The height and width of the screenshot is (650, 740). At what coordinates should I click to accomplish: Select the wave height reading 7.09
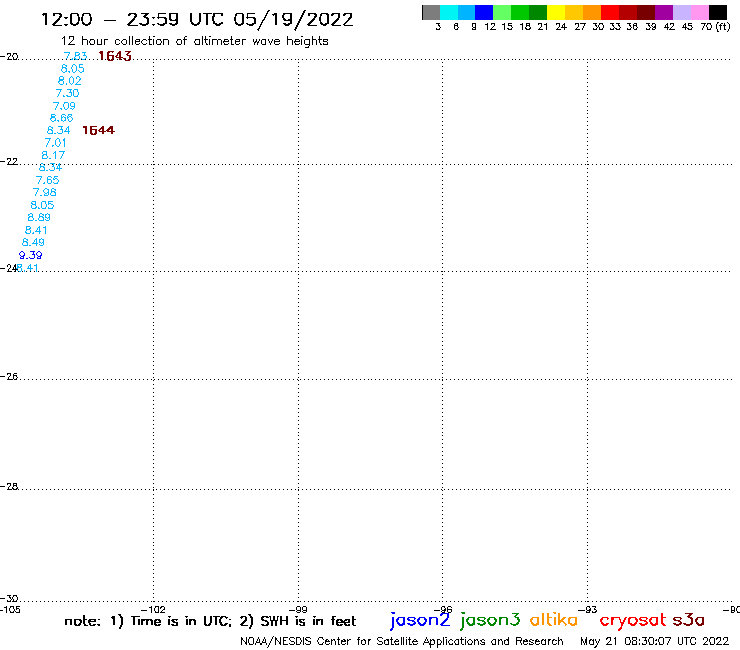point(64,106)
